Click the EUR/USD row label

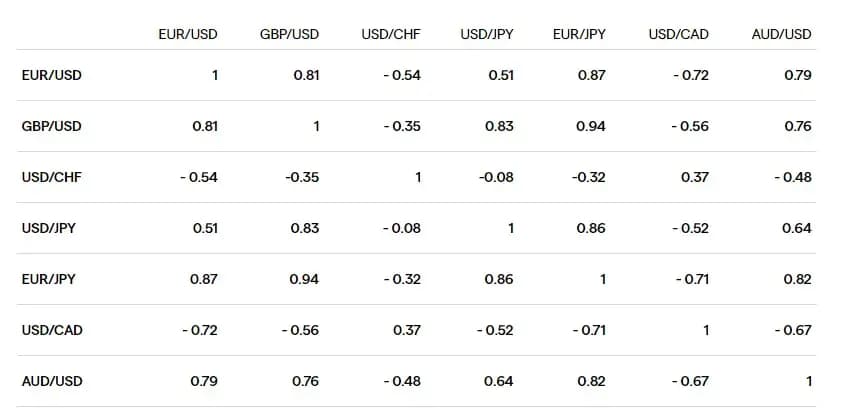coord(52,75)
